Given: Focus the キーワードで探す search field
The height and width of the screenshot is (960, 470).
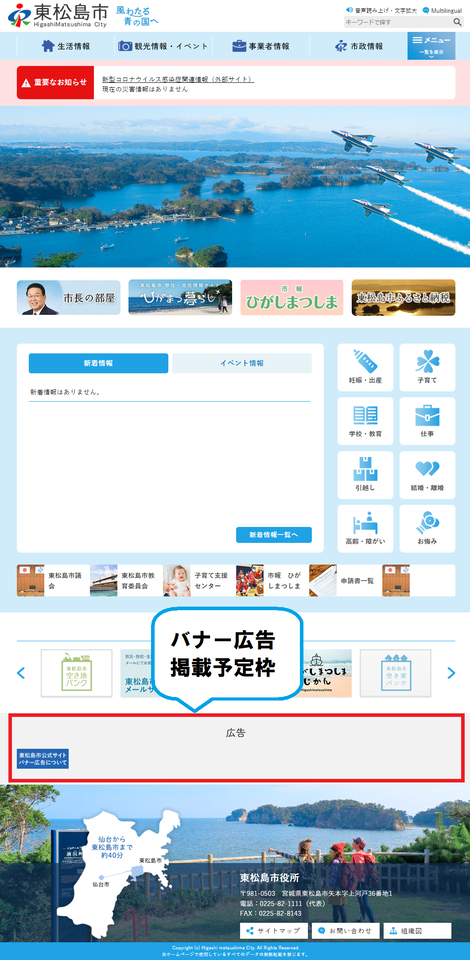Looking at the screenshot, I should coord(398,22).
